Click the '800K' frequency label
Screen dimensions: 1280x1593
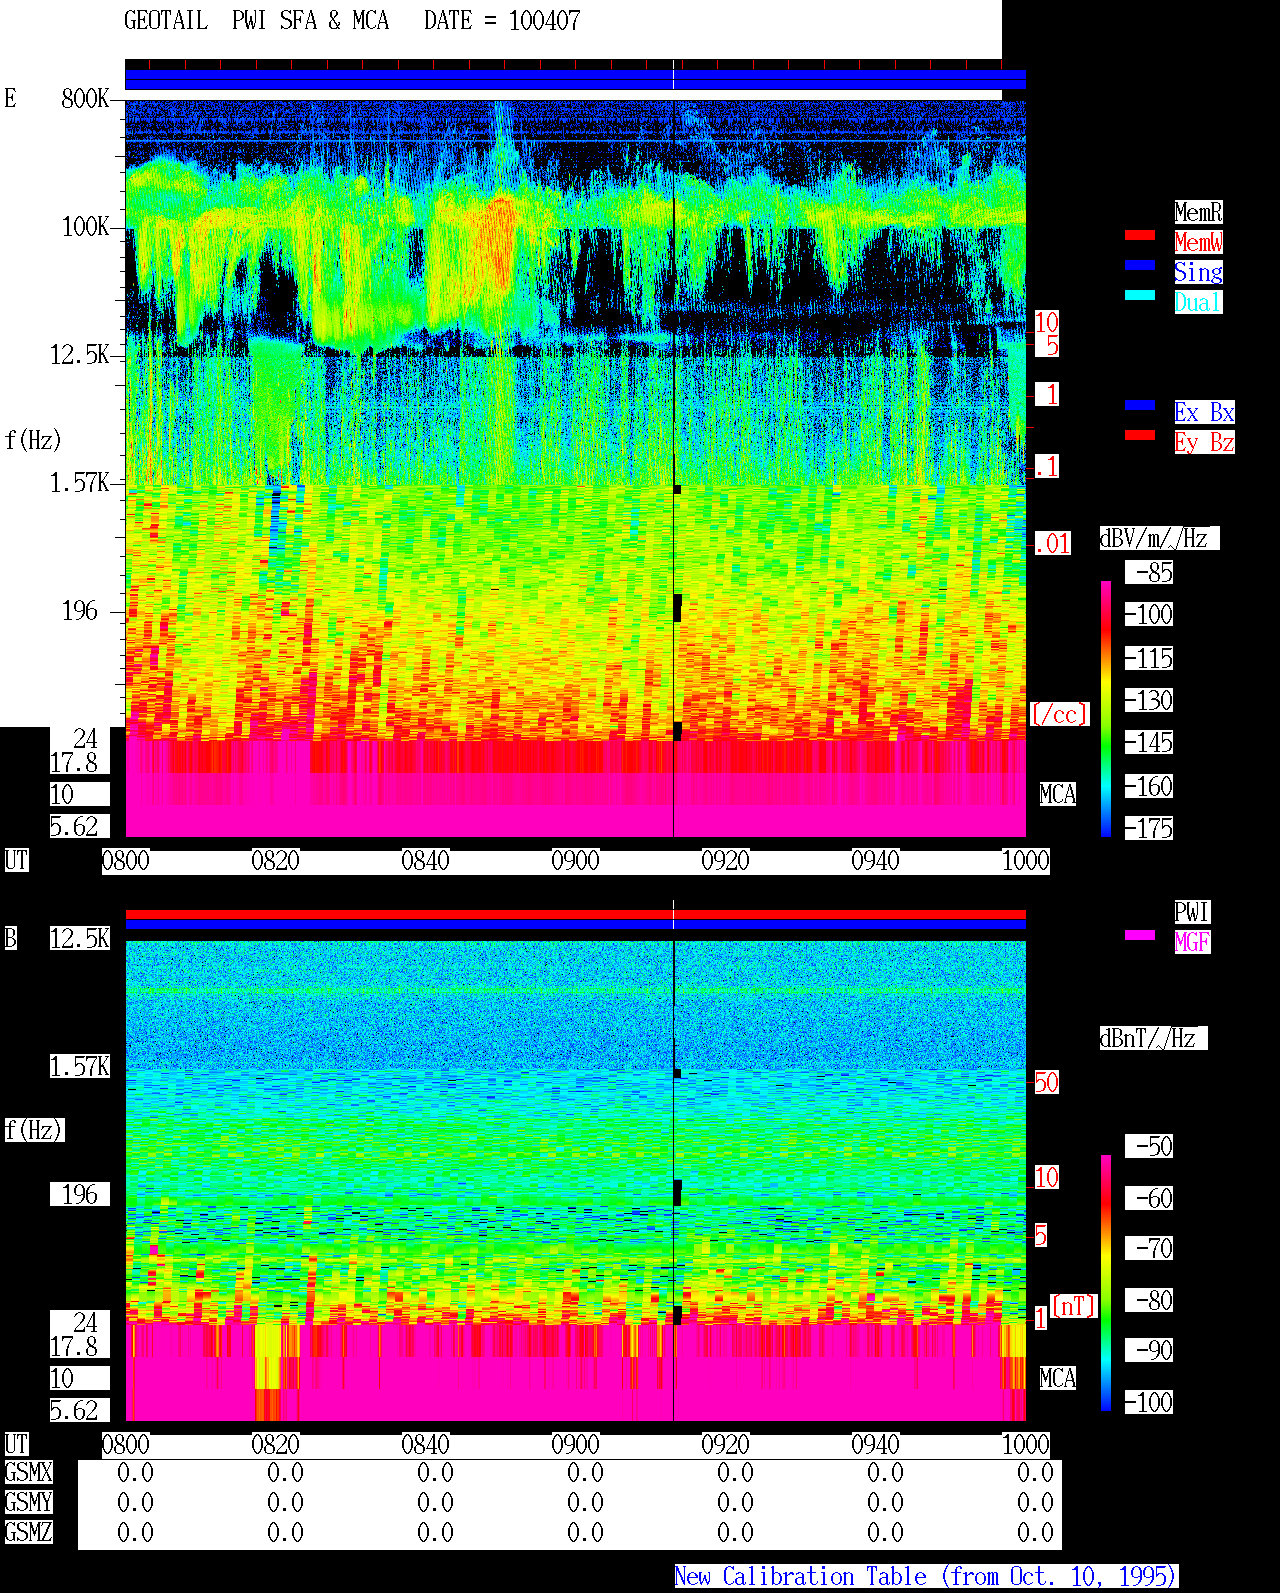tap(85, 99)
